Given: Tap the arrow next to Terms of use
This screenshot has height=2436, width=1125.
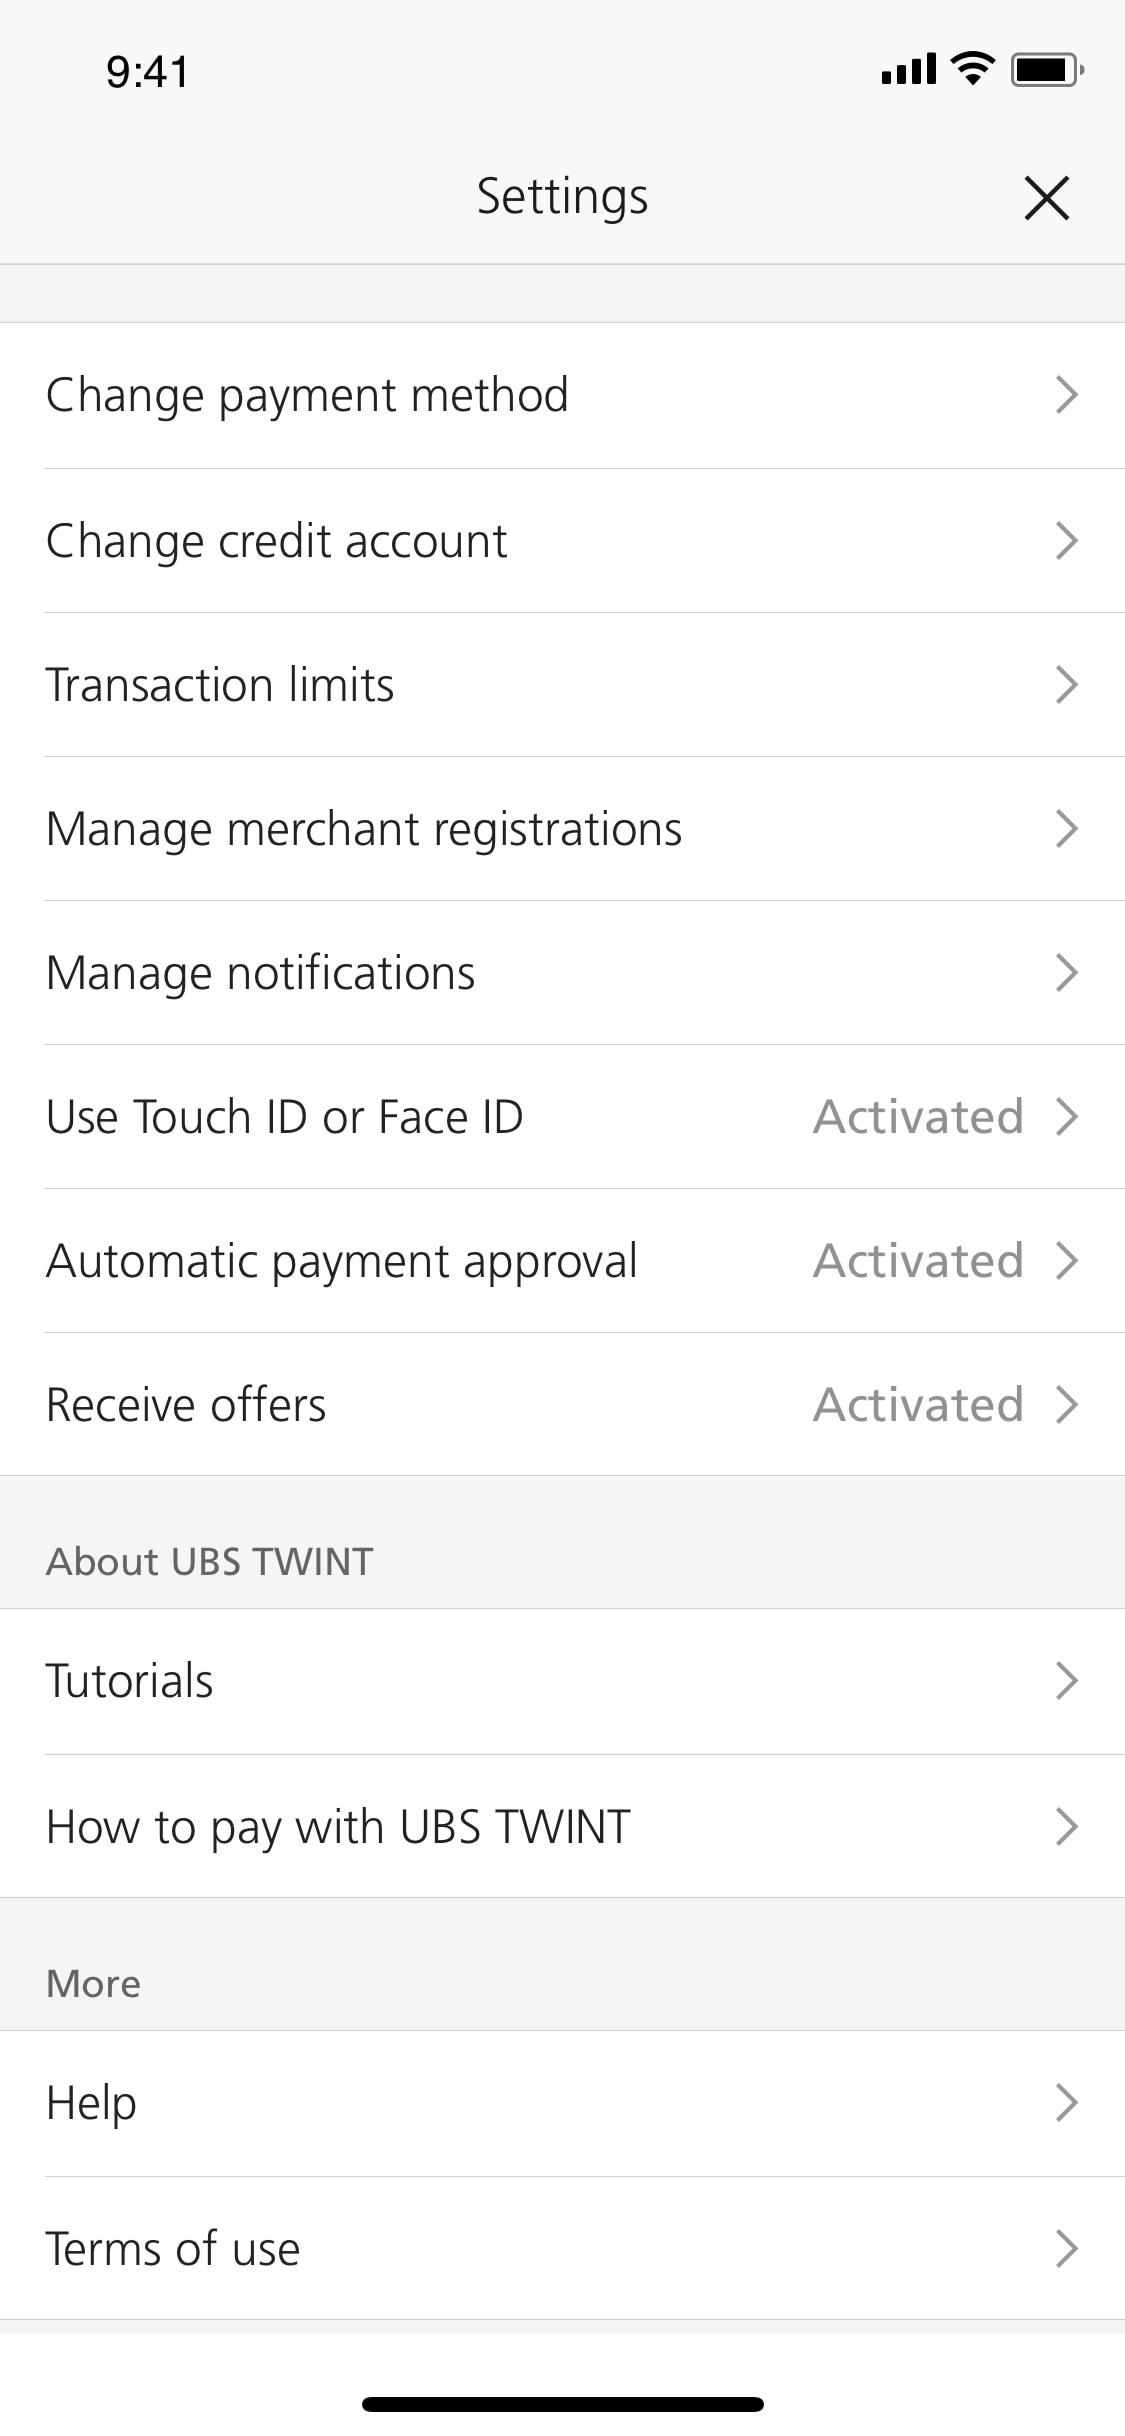Looking at the screenshot, I should 1066,2248.
